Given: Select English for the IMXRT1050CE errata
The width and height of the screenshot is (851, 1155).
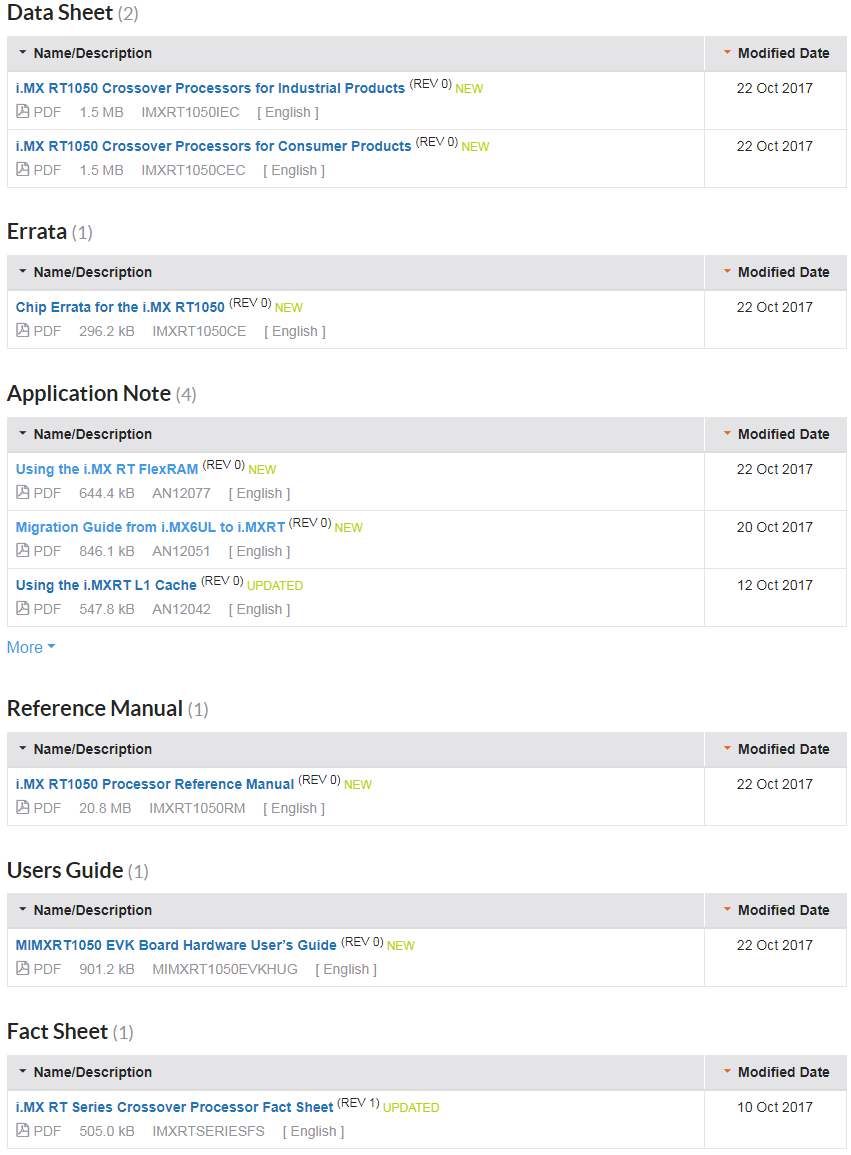Looking at the screenshot, I should (x=295, y=331).
